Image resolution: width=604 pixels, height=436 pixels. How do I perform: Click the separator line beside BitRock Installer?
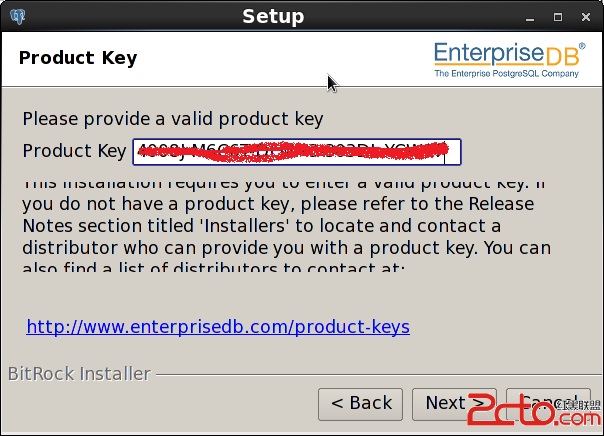click(379, 374)
